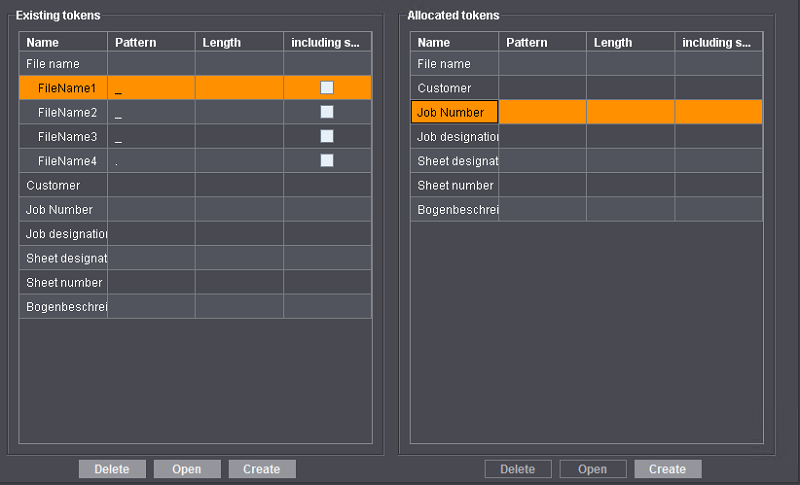Image resolution: width=800 pixels, height=485 pixels.
Task: Click including s... header in Allocated tokens
Action: (719, 42)
